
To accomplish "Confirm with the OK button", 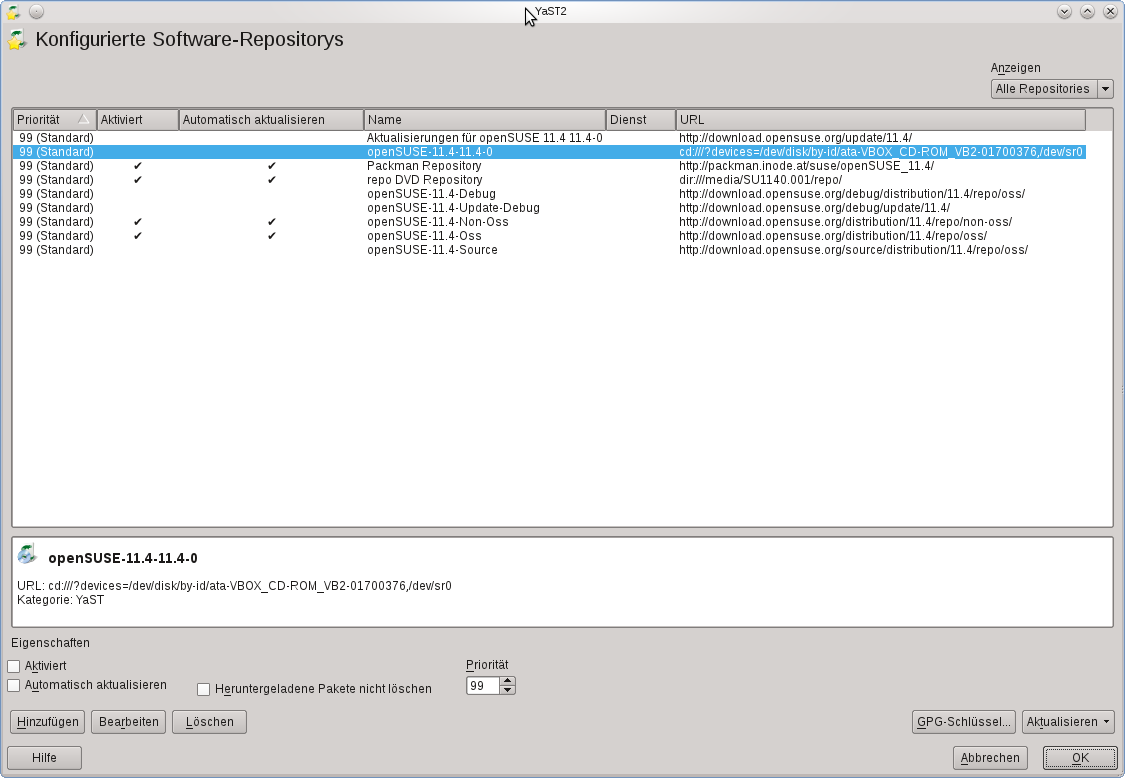I will click(1081, 758).
